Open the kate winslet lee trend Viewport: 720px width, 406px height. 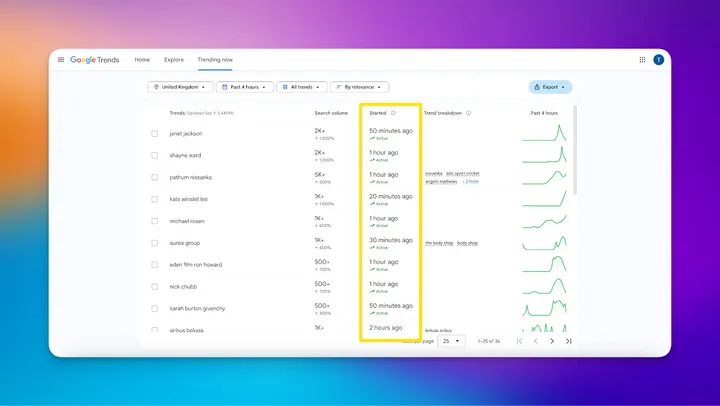[188, 199]
